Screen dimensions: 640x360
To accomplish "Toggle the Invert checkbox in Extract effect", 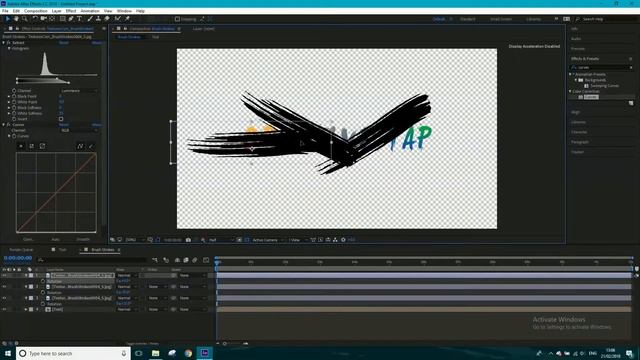I will (61, 119).
